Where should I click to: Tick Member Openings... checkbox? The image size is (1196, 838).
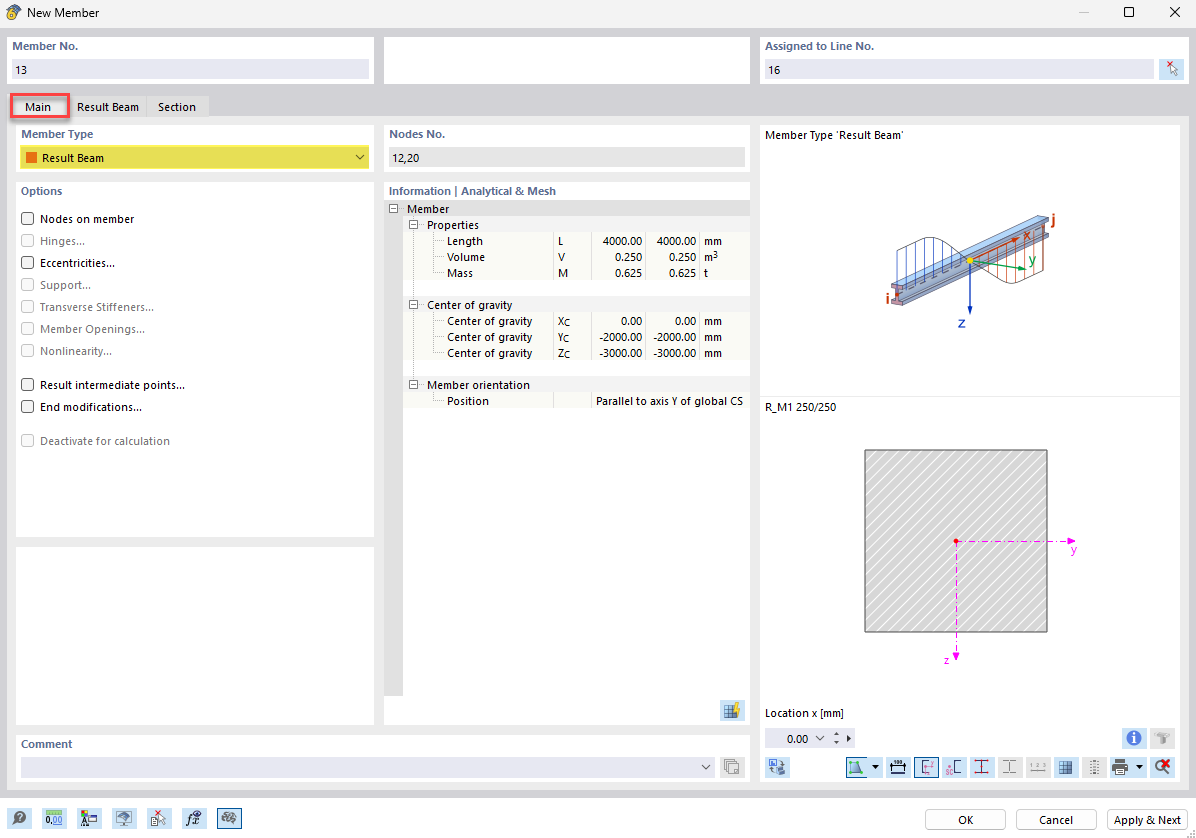pos(27,329)
